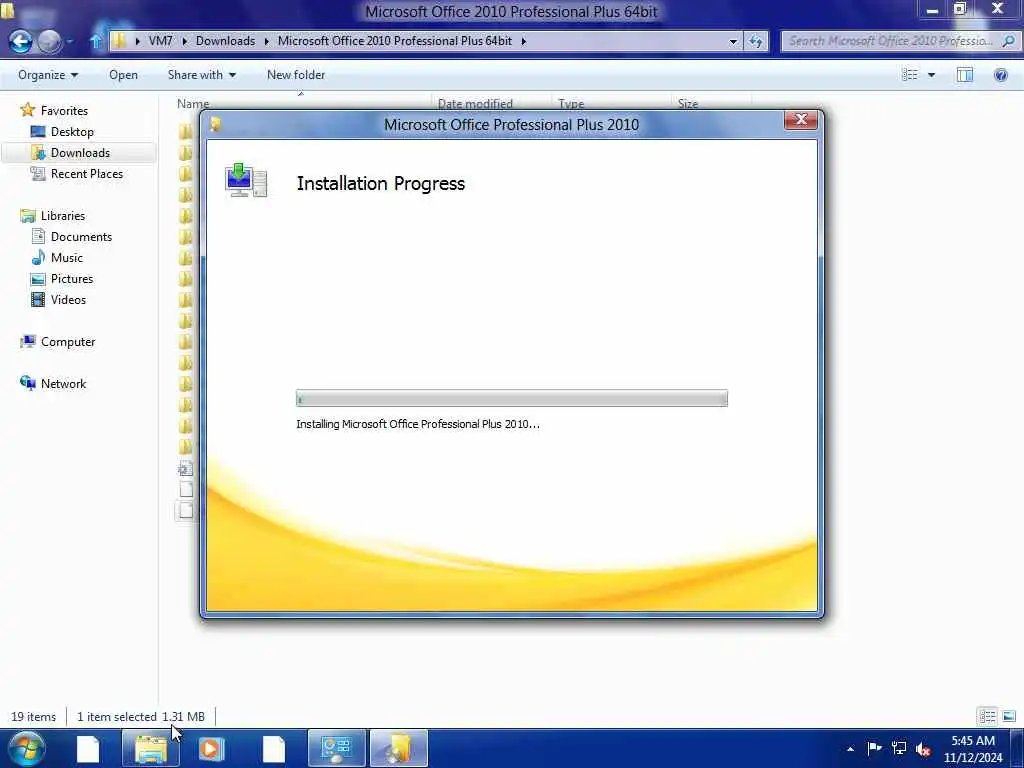This screenshot has height=768, width=1024.
Task: Click the Office installer computer icon
Action: point(246,180)
